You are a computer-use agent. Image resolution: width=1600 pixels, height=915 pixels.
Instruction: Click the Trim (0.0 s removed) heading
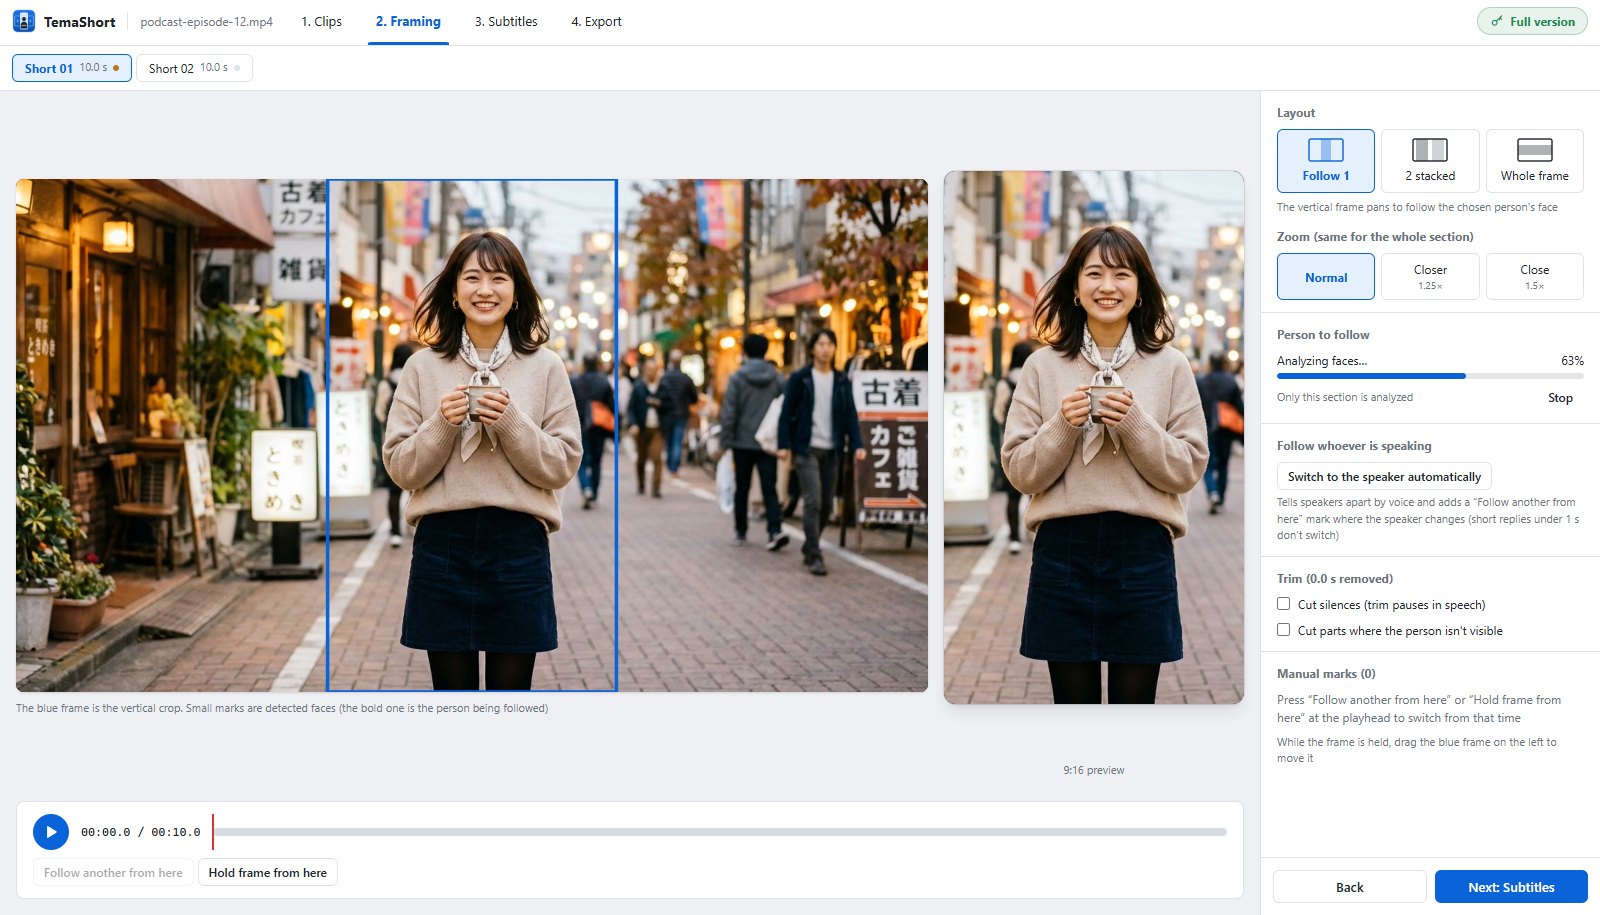click(x=1335, y=579)
